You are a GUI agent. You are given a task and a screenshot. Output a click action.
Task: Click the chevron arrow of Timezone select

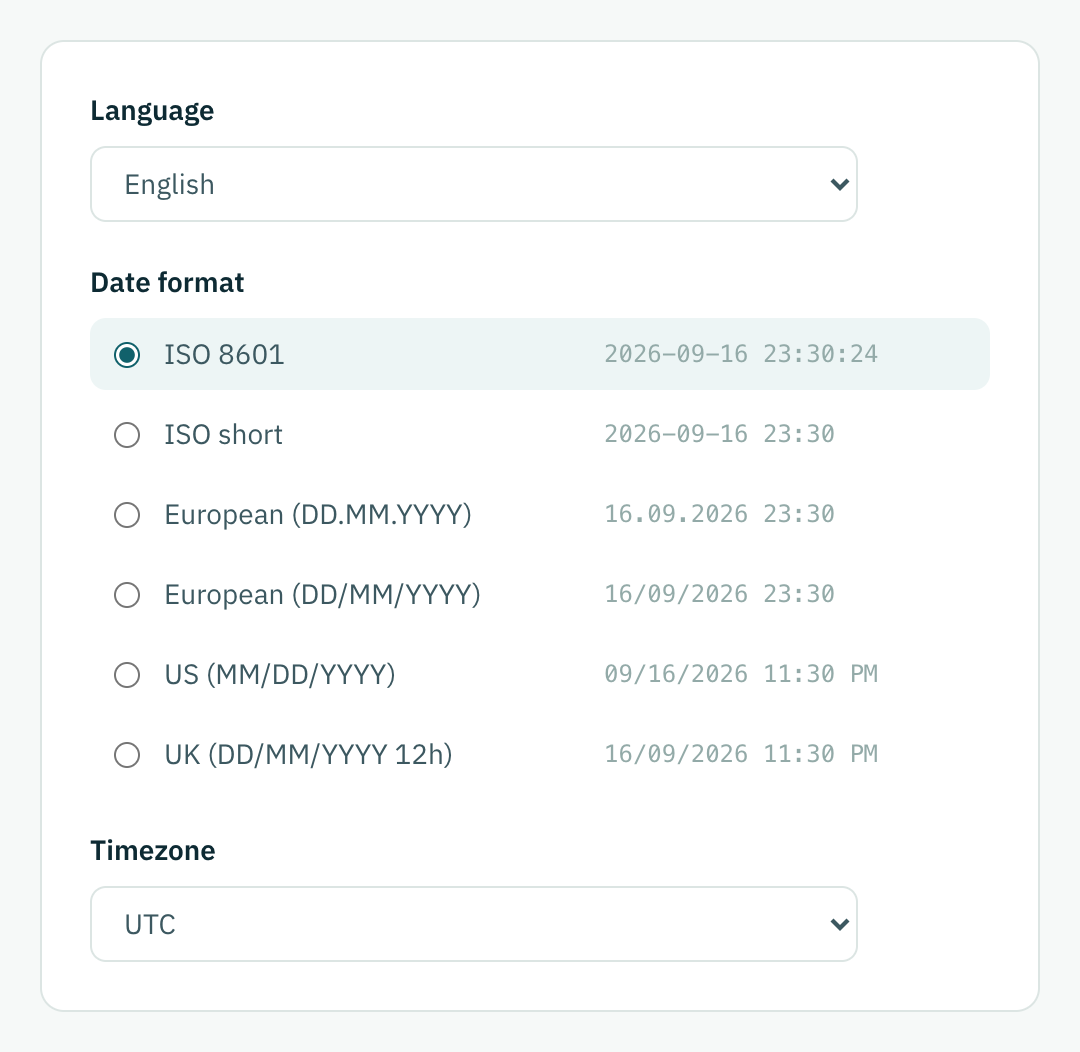coord(839,925)
